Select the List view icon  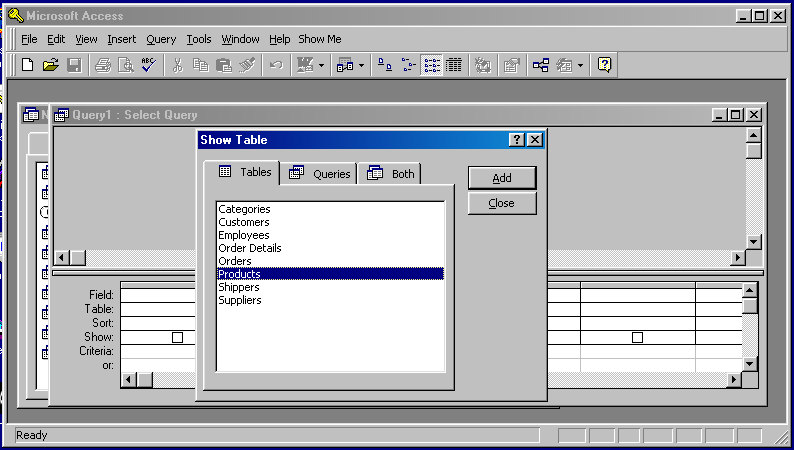[431, 65]
